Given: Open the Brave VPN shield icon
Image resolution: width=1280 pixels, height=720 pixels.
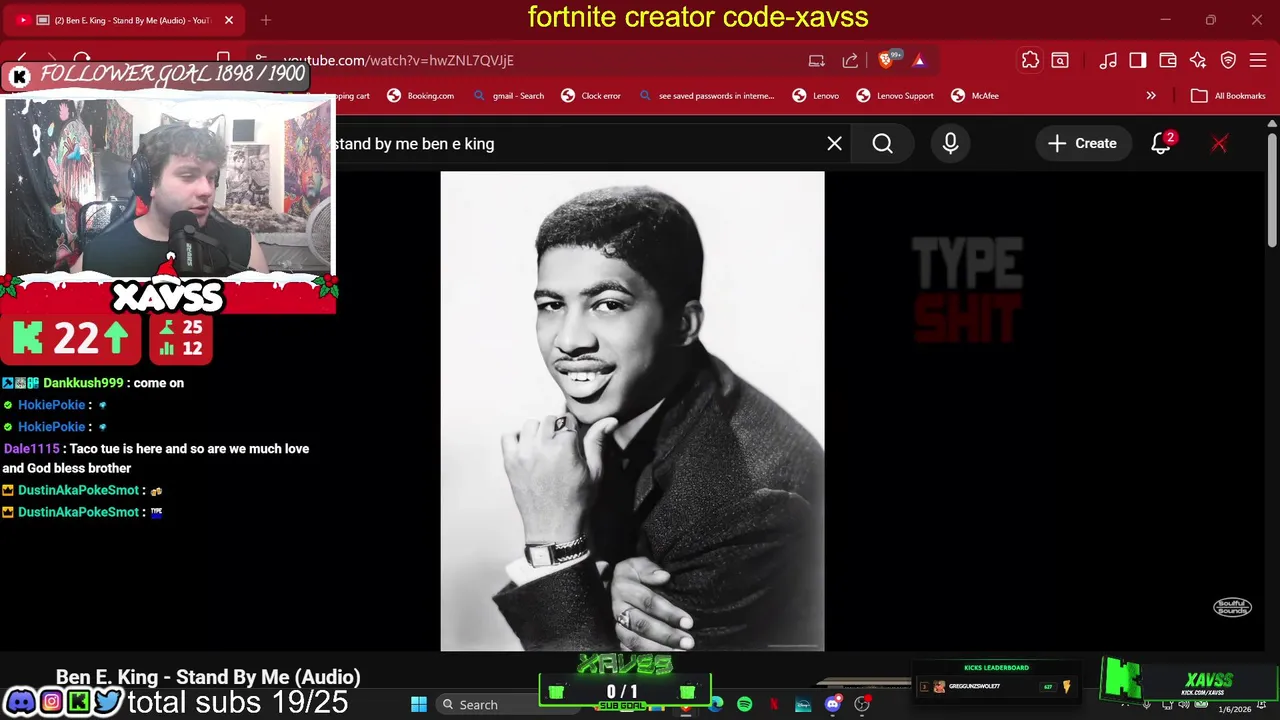Looking at the screenshot, I should [x=1229, y=60].
